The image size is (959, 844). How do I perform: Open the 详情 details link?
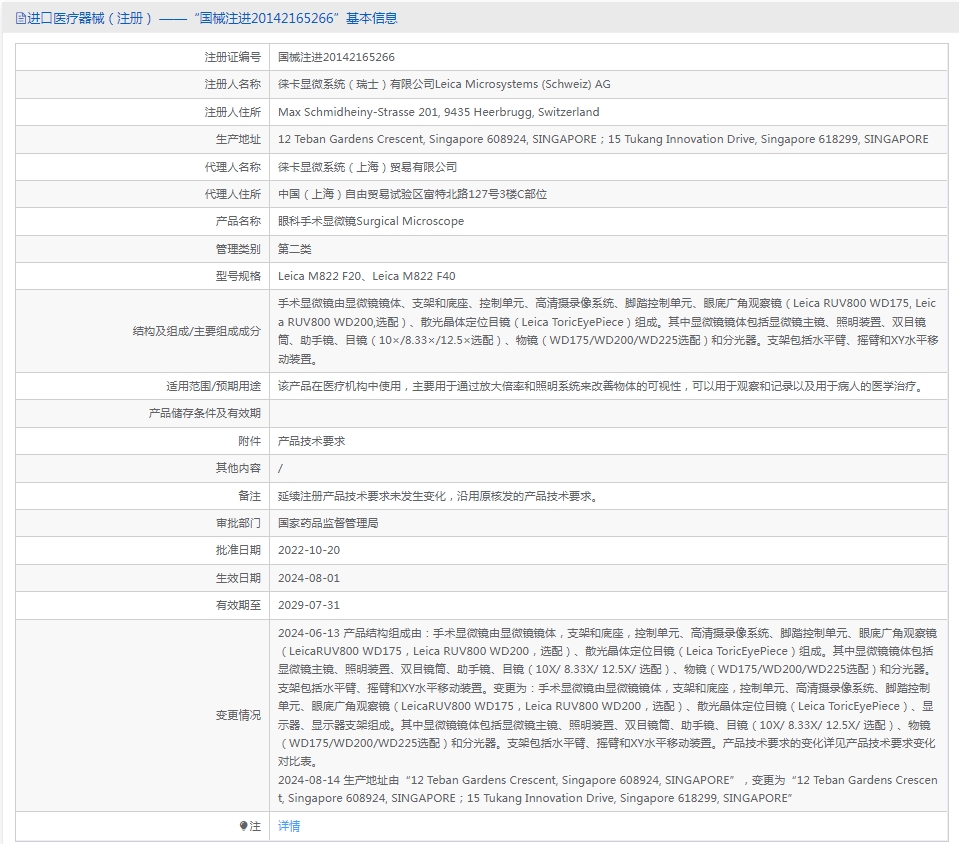[x=289, y=826]
